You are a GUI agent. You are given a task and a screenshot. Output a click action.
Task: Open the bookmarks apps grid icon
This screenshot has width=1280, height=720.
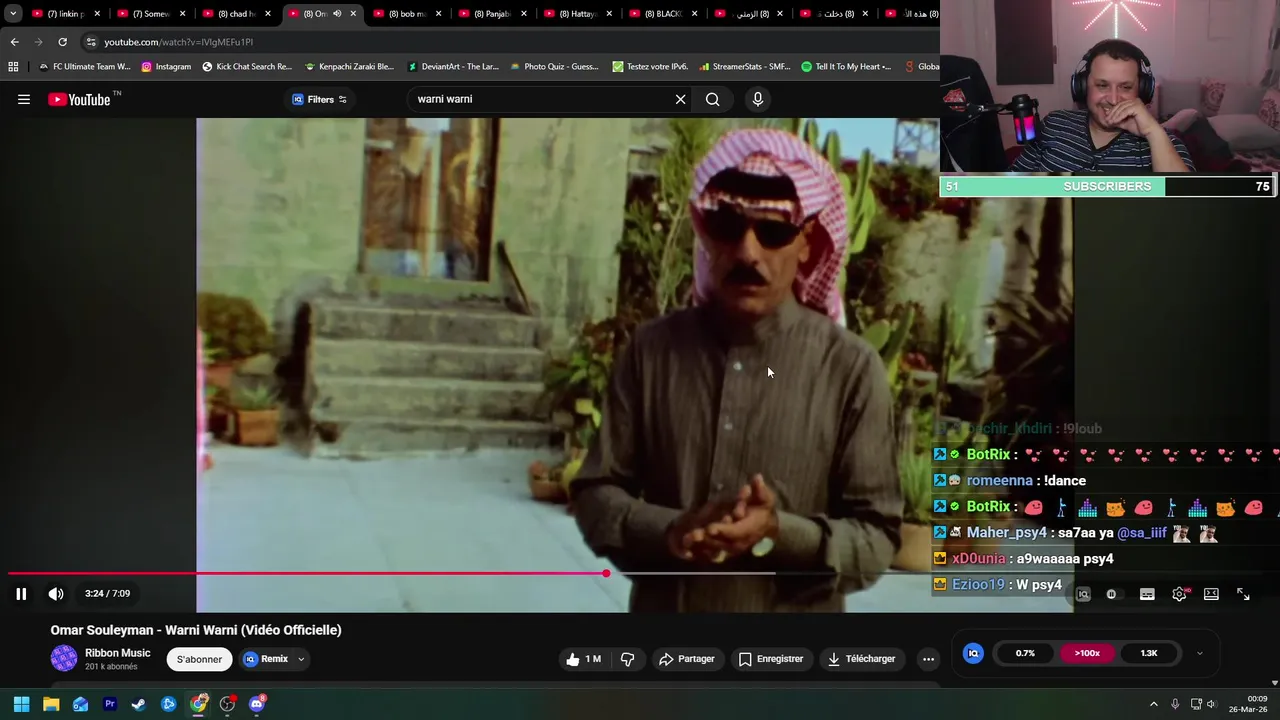coord(13,67)
